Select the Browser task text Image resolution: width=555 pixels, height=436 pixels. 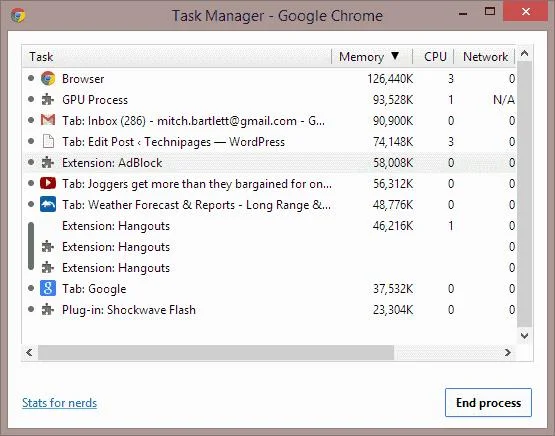[x=83, y=79]
